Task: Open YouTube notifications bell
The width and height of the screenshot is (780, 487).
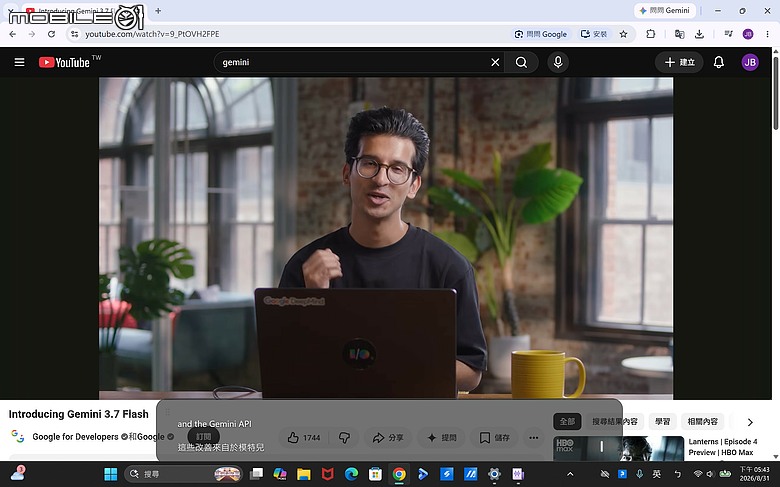Action: tap(719, 62)
